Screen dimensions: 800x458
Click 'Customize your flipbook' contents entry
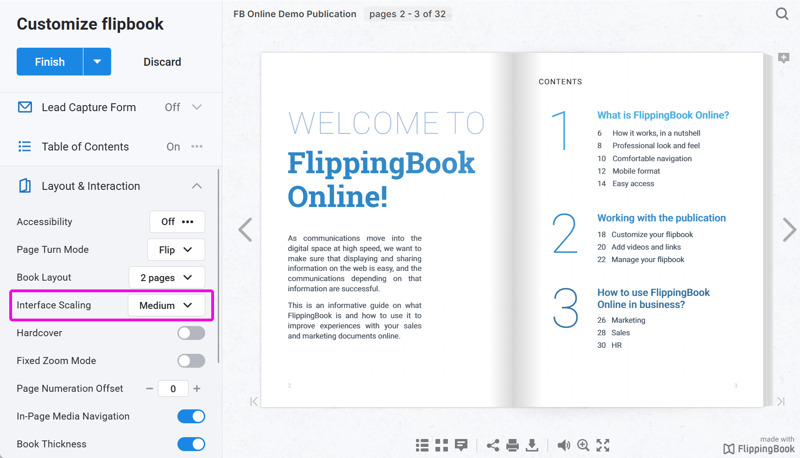(652, 235)
